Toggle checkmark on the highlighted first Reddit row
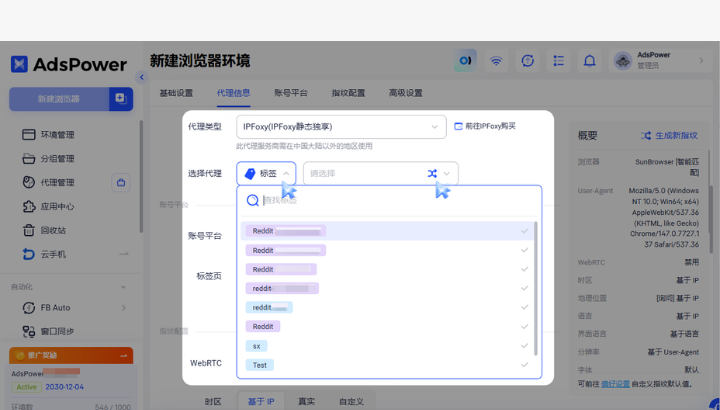Screen dimensions: 720x410 click(524, 231)
